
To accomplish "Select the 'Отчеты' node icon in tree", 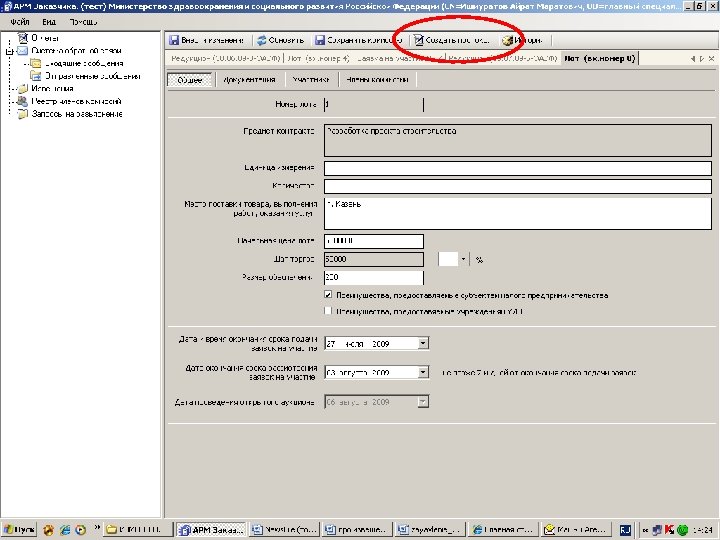I will pos(22,38).
